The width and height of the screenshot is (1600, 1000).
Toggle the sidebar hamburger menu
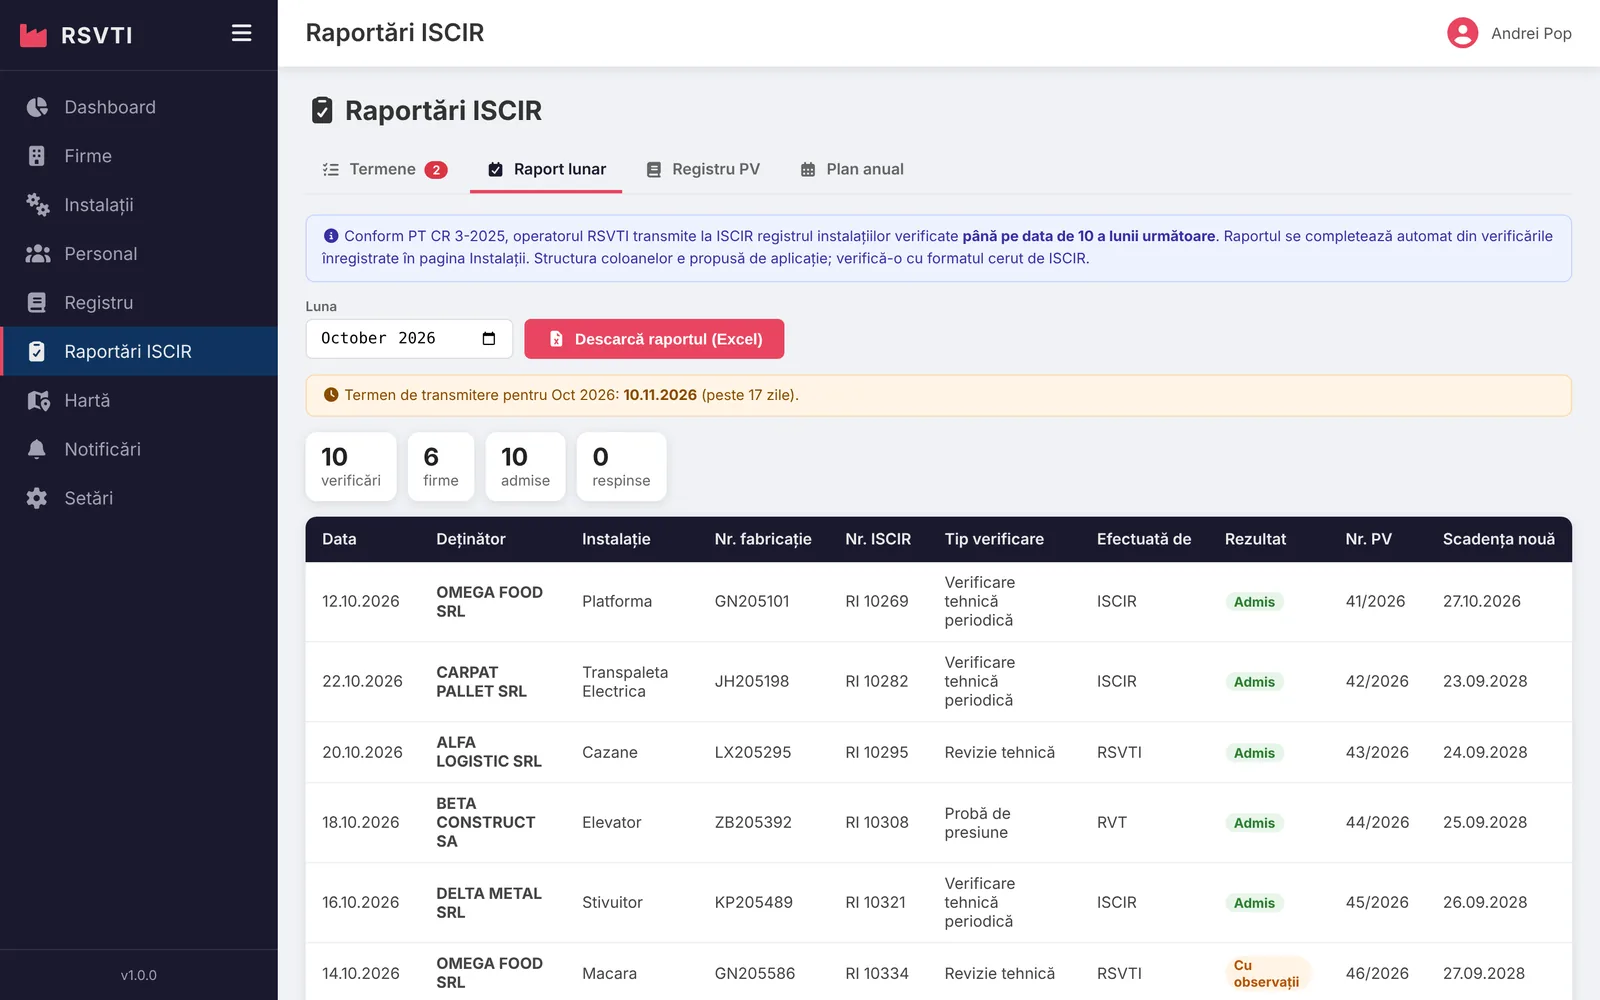241,33
